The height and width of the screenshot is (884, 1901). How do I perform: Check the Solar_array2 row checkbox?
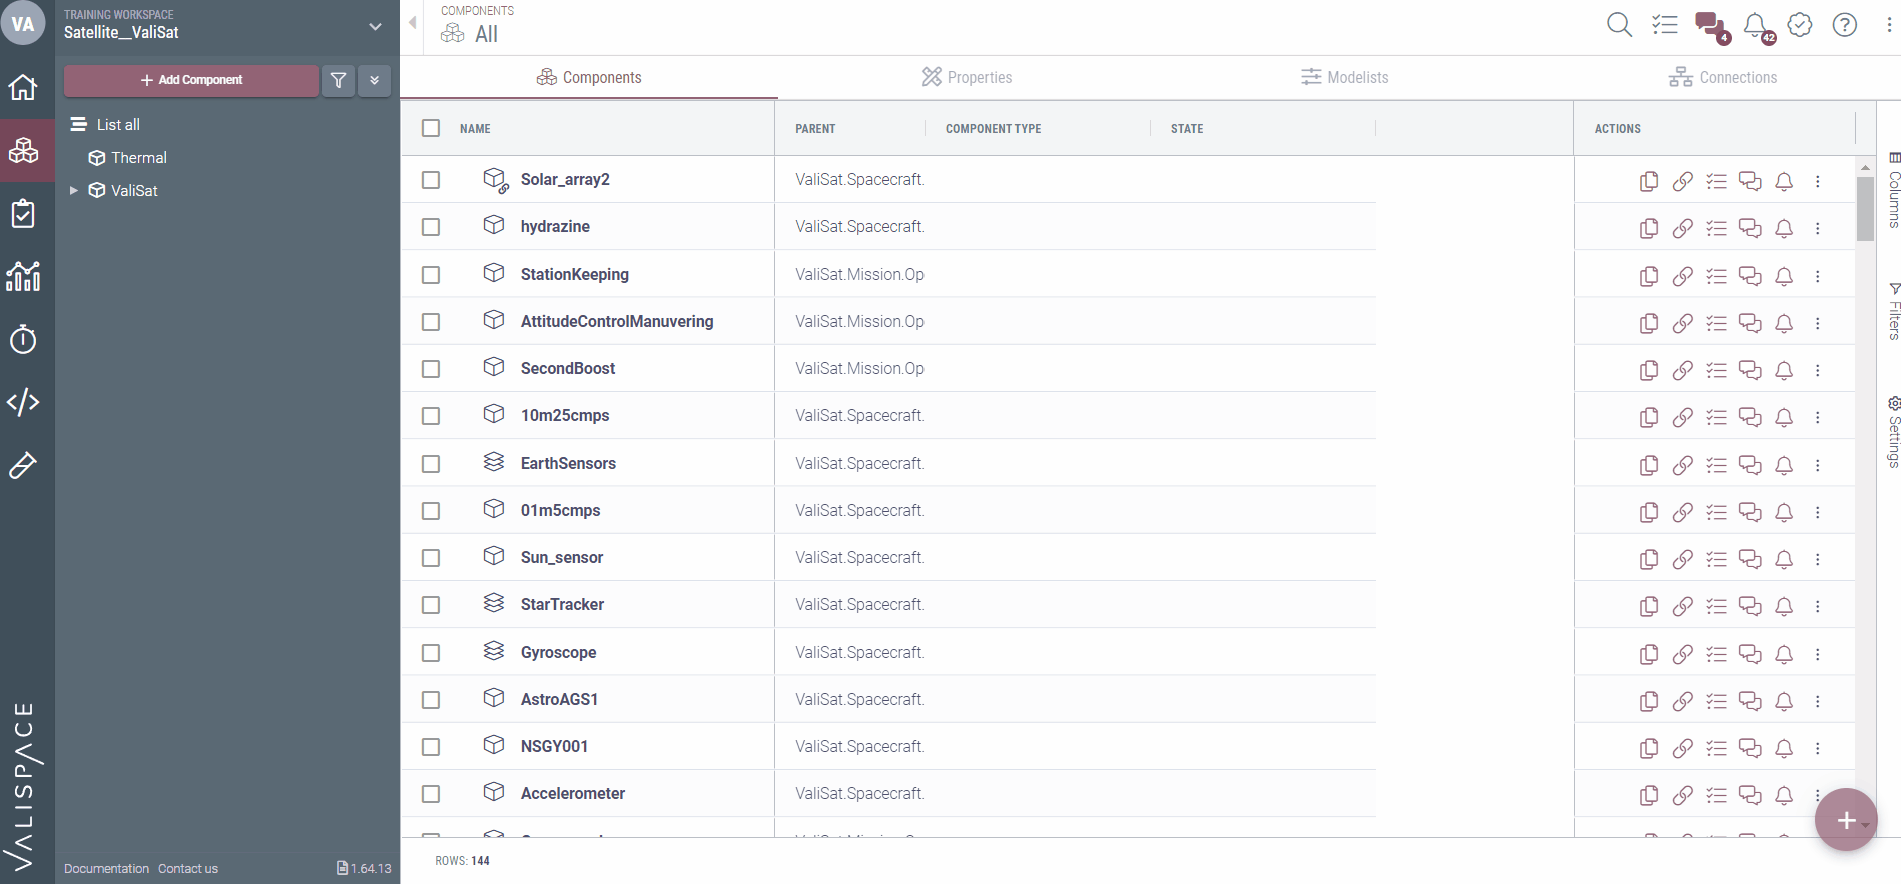(431, 180)
